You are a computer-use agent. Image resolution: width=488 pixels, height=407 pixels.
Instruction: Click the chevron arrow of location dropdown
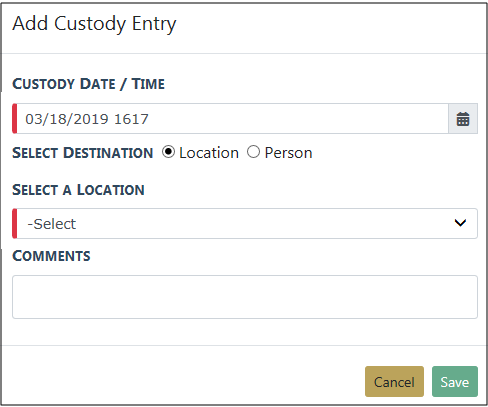[x=460, y=223]
